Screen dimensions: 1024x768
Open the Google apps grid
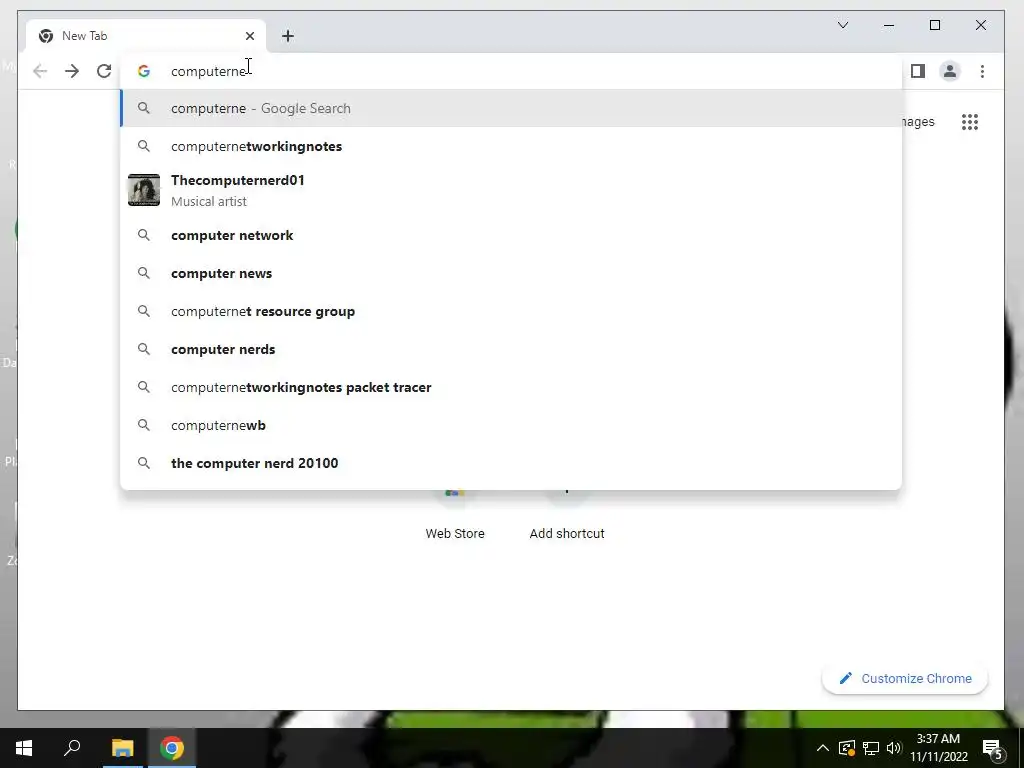pyautogui.click(x=970, y=121)
